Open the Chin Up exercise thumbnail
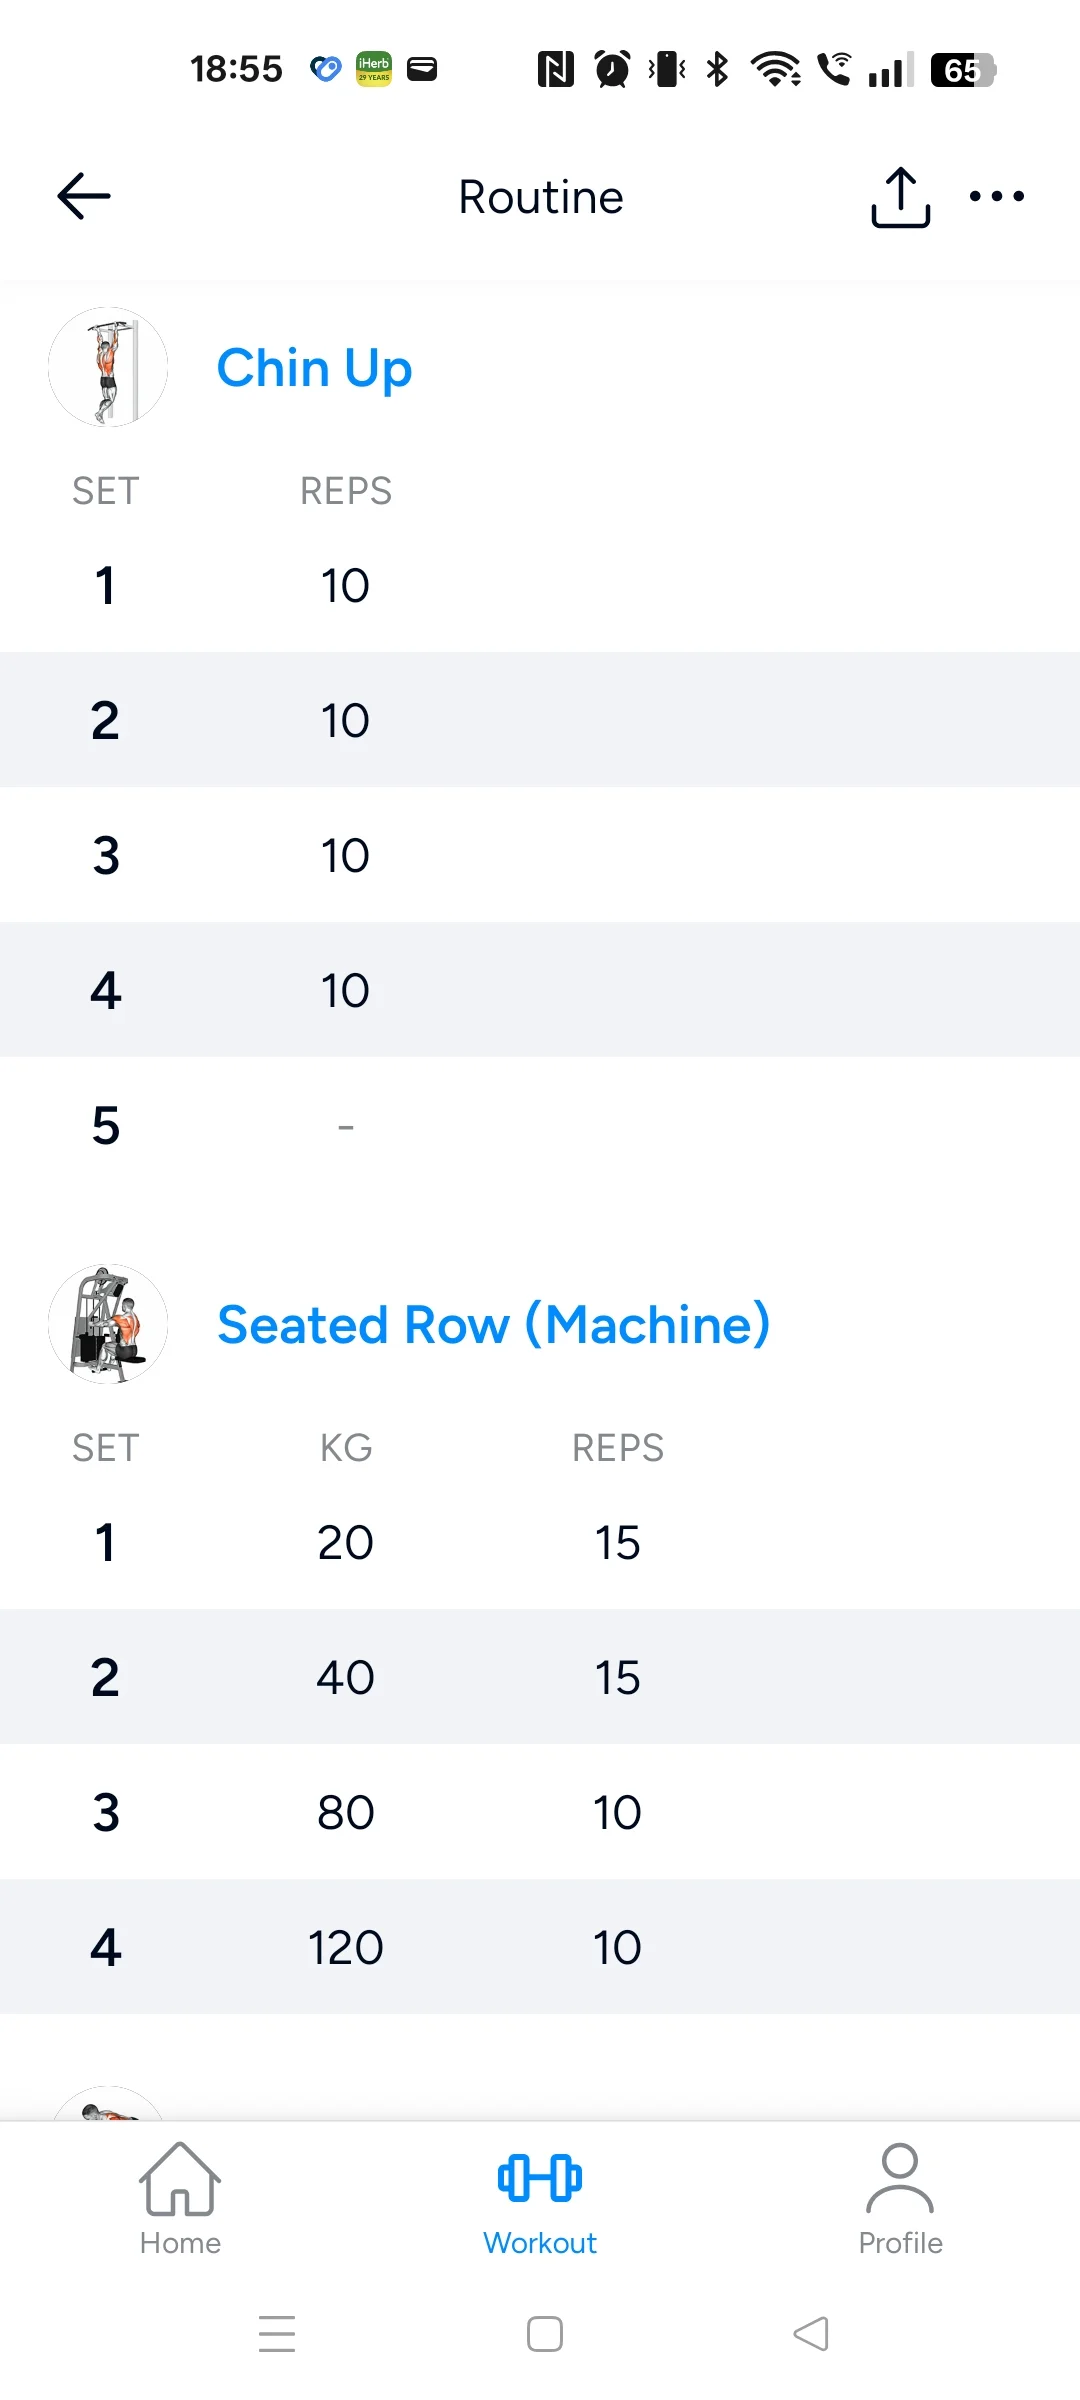Viewport: 1080px width, 2400px height. [108, 367]
